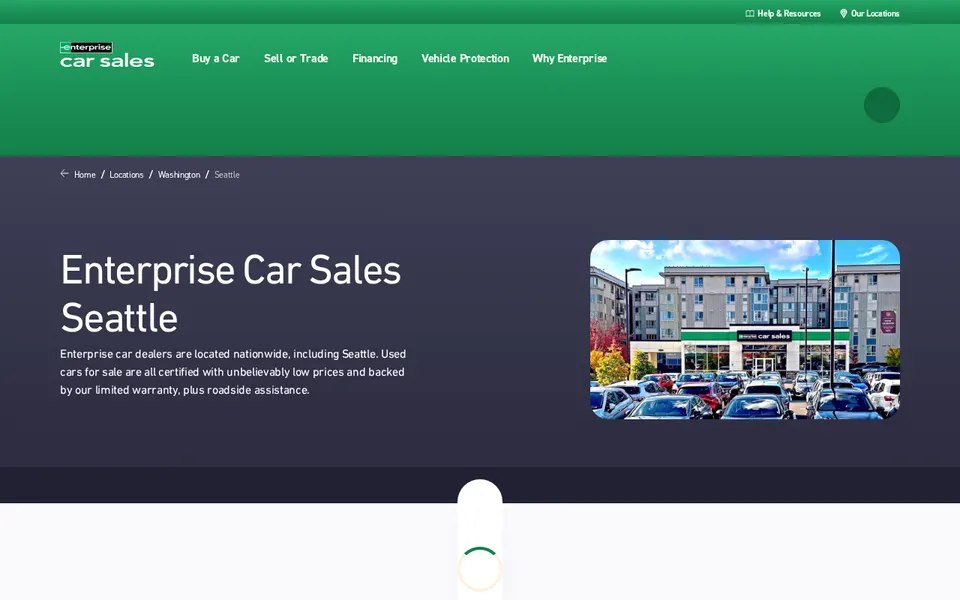
Task: Open the Financing menu
Action: pyautogui.click(x=375, y=58)
